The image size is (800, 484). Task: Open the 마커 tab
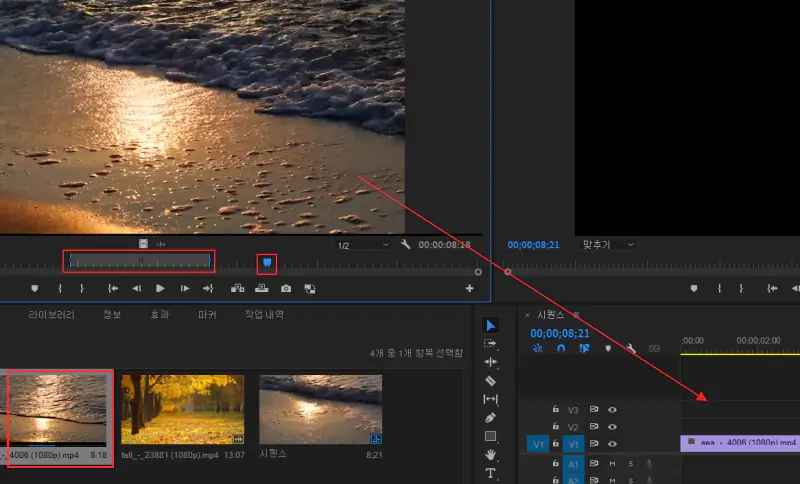pyautogui.click(x=207, y=314)
